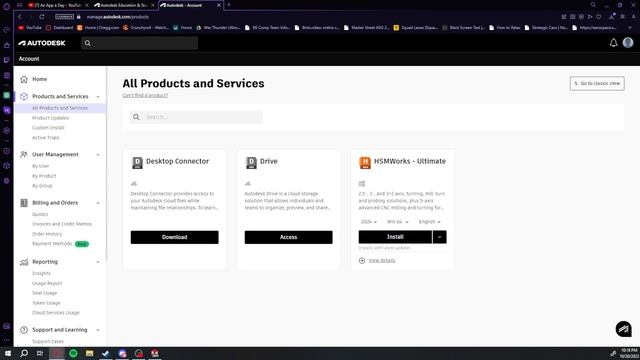Download Desktop Connector
Screen dimensions: 640x360
[x=174, y=237]
